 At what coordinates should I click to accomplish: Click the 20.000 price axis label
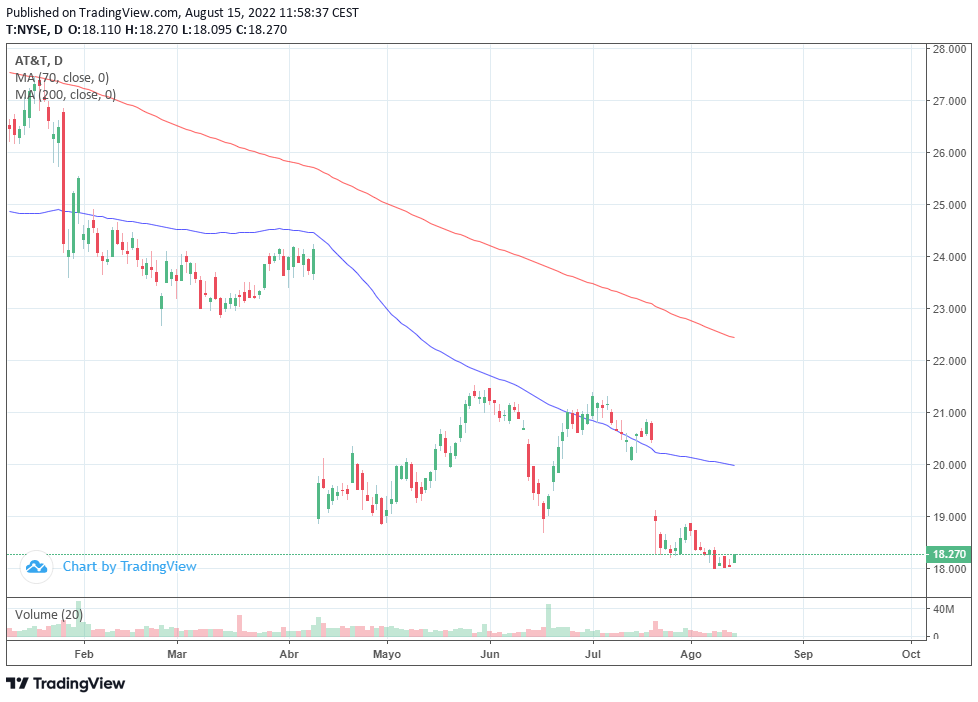pyautogui.click(x=949, y=465)
